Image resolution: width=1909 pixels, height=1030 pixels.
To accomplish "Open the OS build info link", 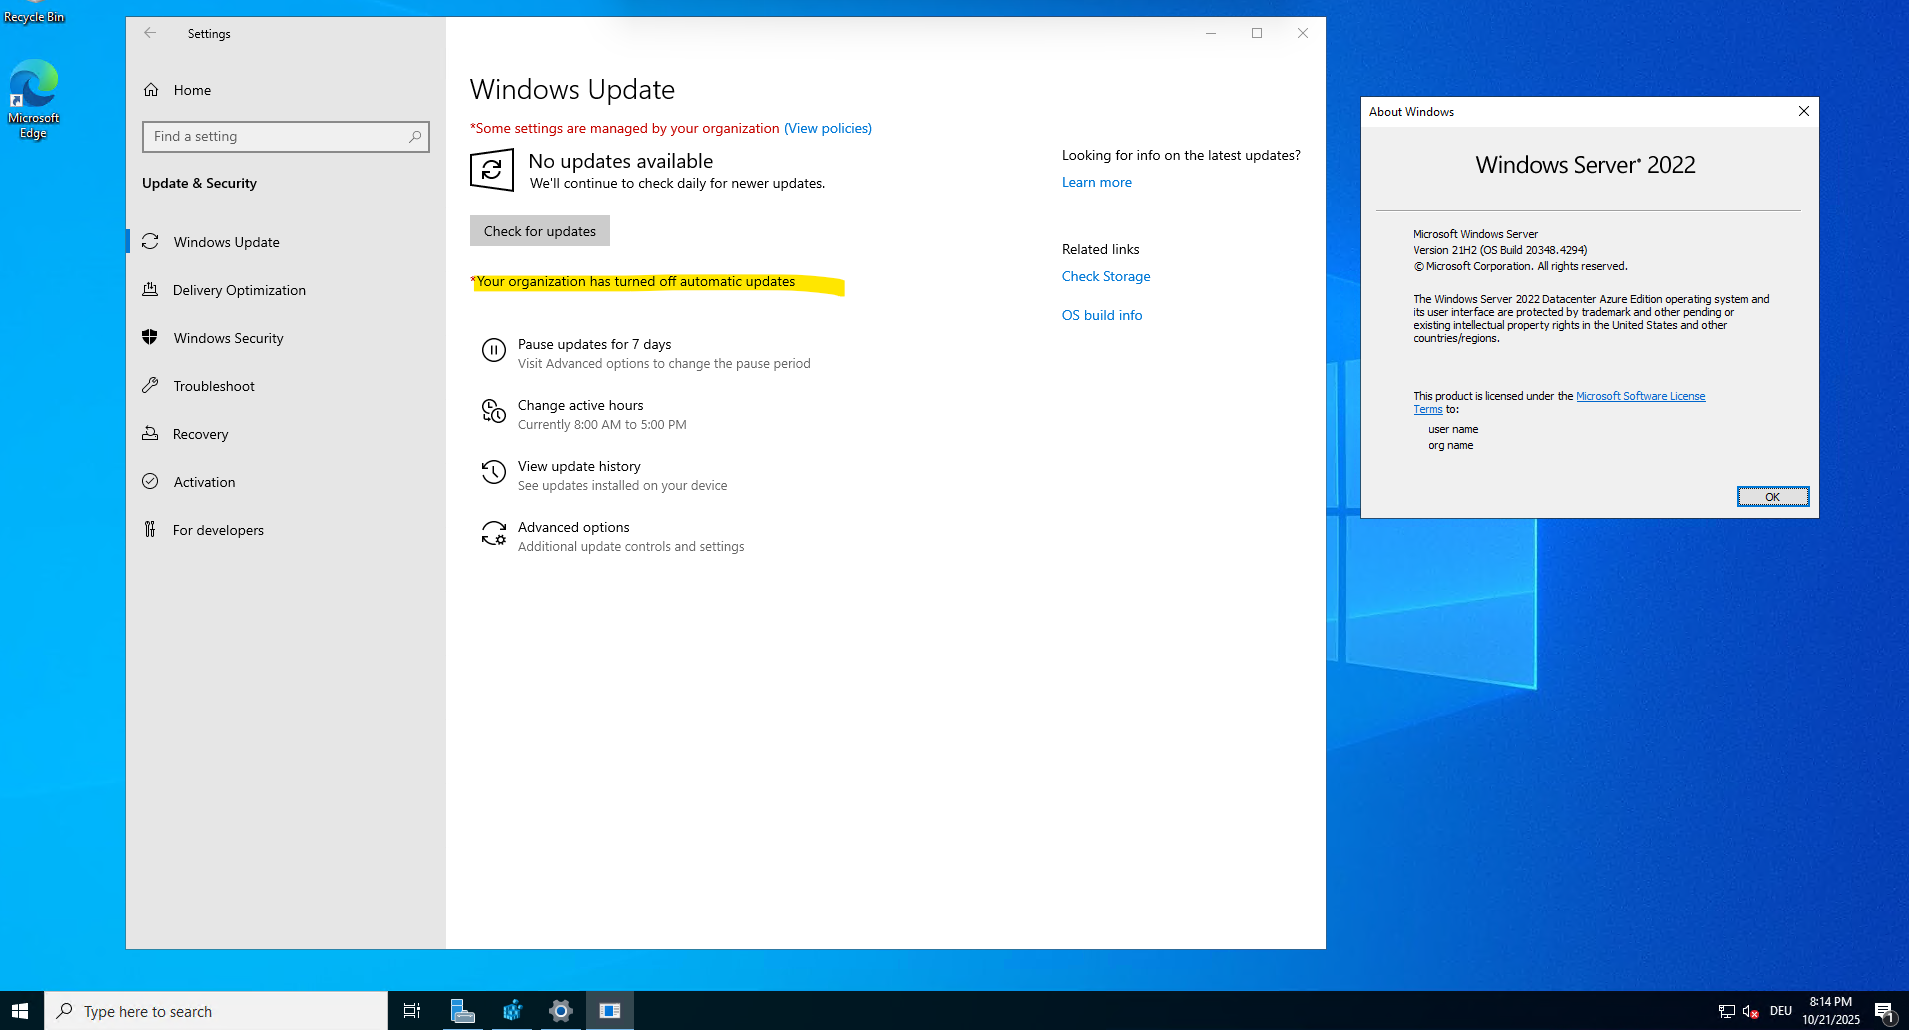I will 1102,315.
